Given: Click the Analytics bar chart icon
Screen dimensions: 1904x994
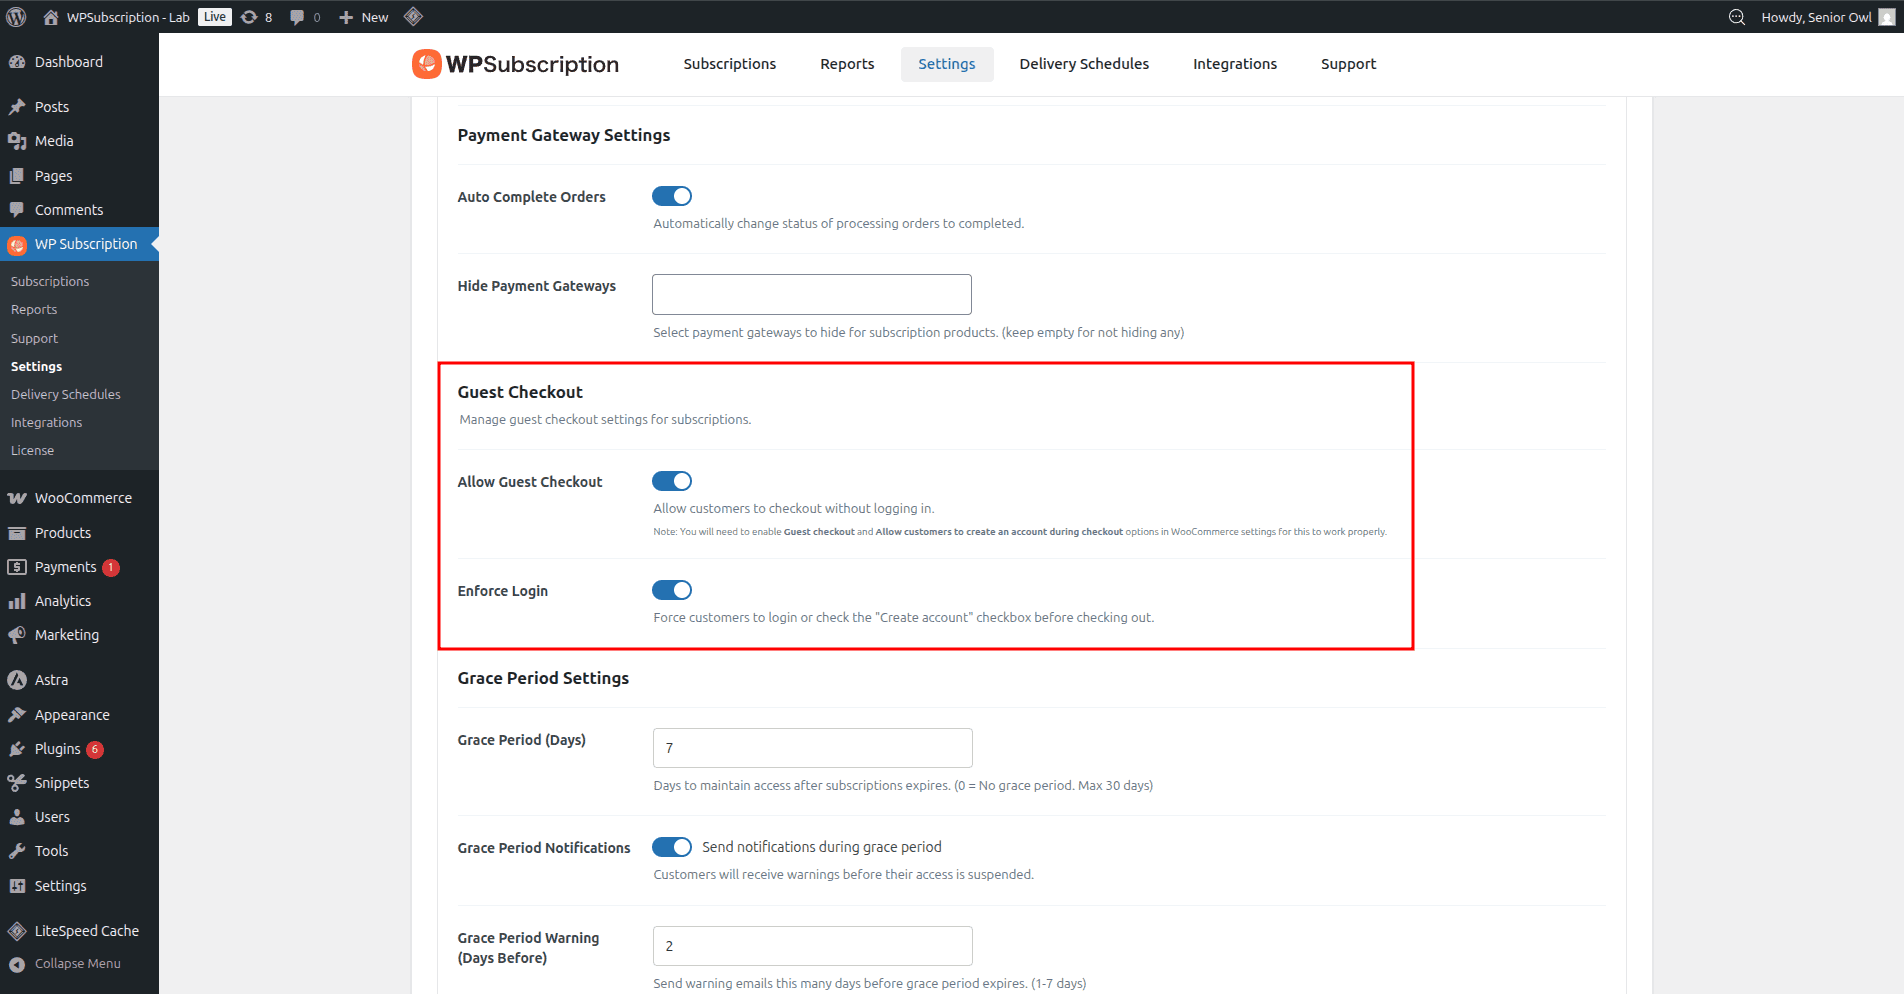Looking at the screenshot, I should tap(17, 601).
